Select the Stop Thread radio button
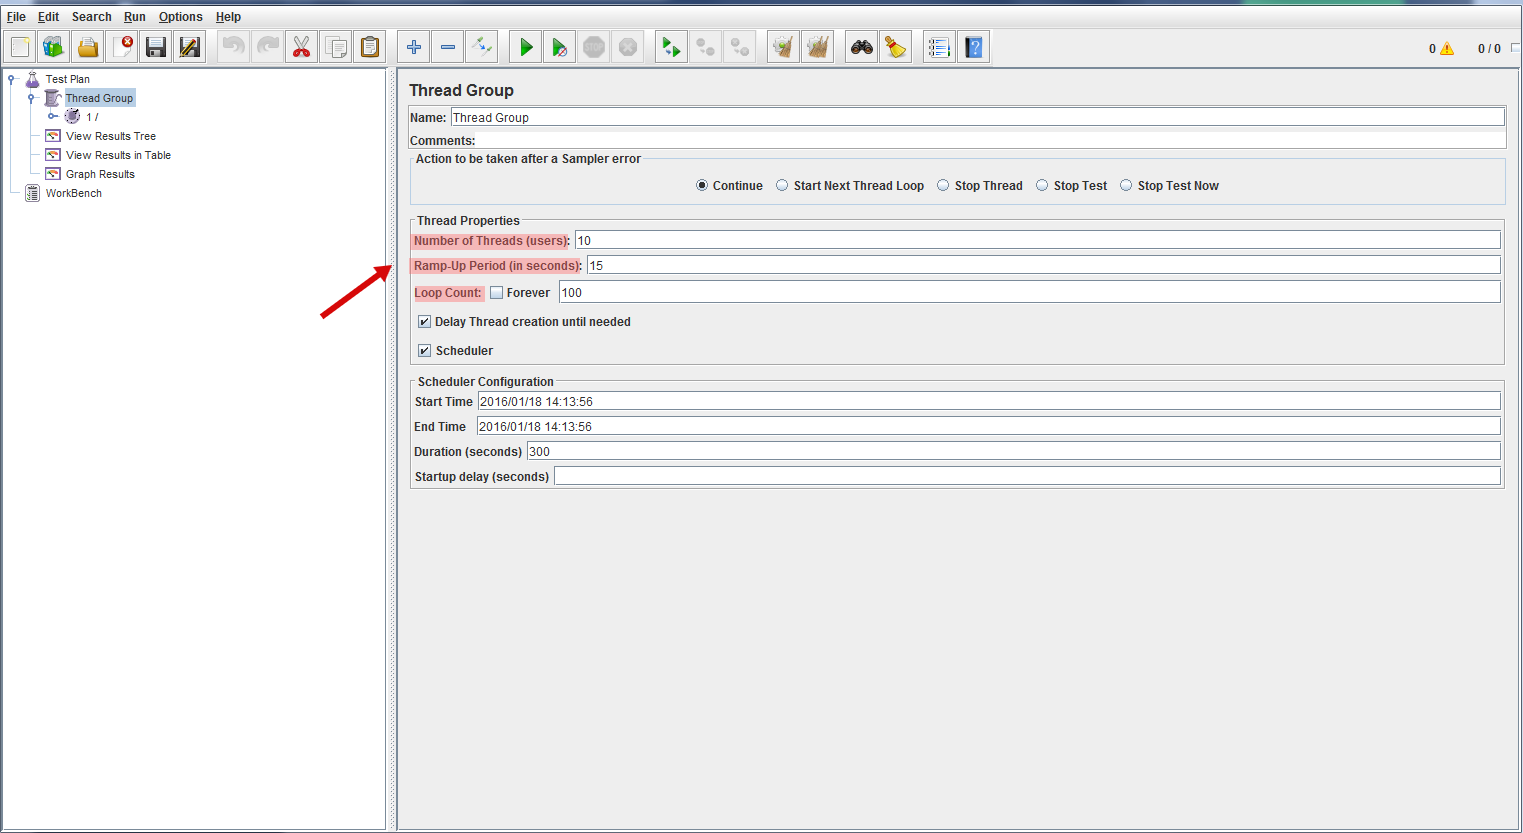 pyautogui.click(x=943, y=185)
